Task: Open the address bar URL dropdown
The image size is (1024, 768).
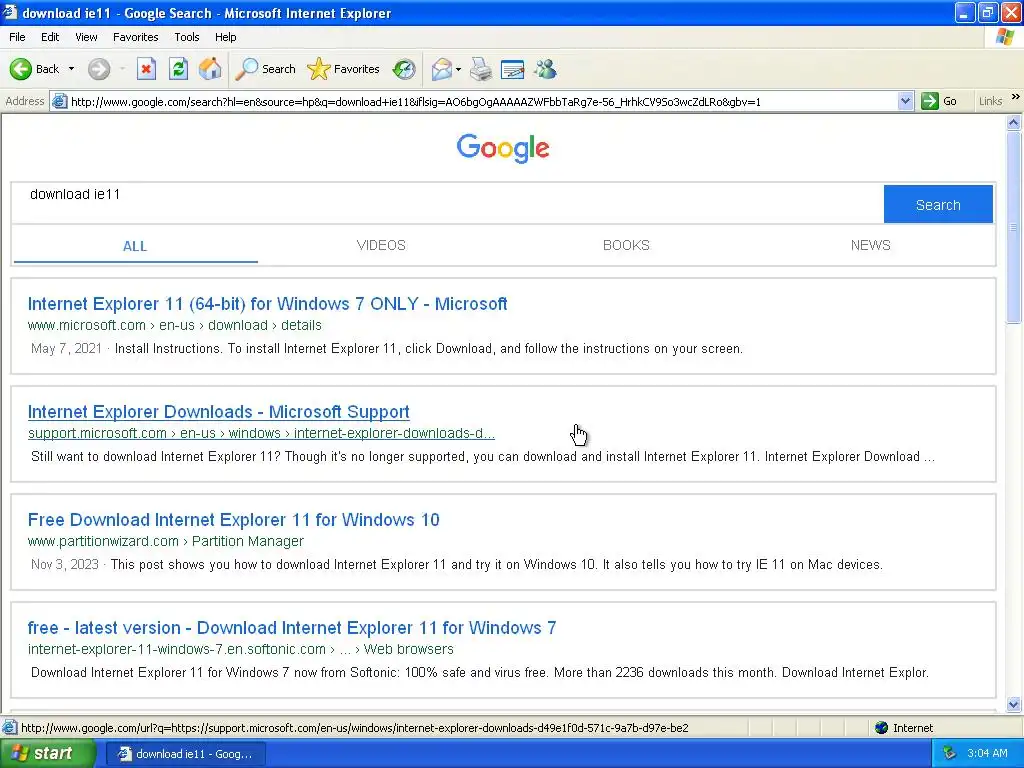Action: click(905, 101)
